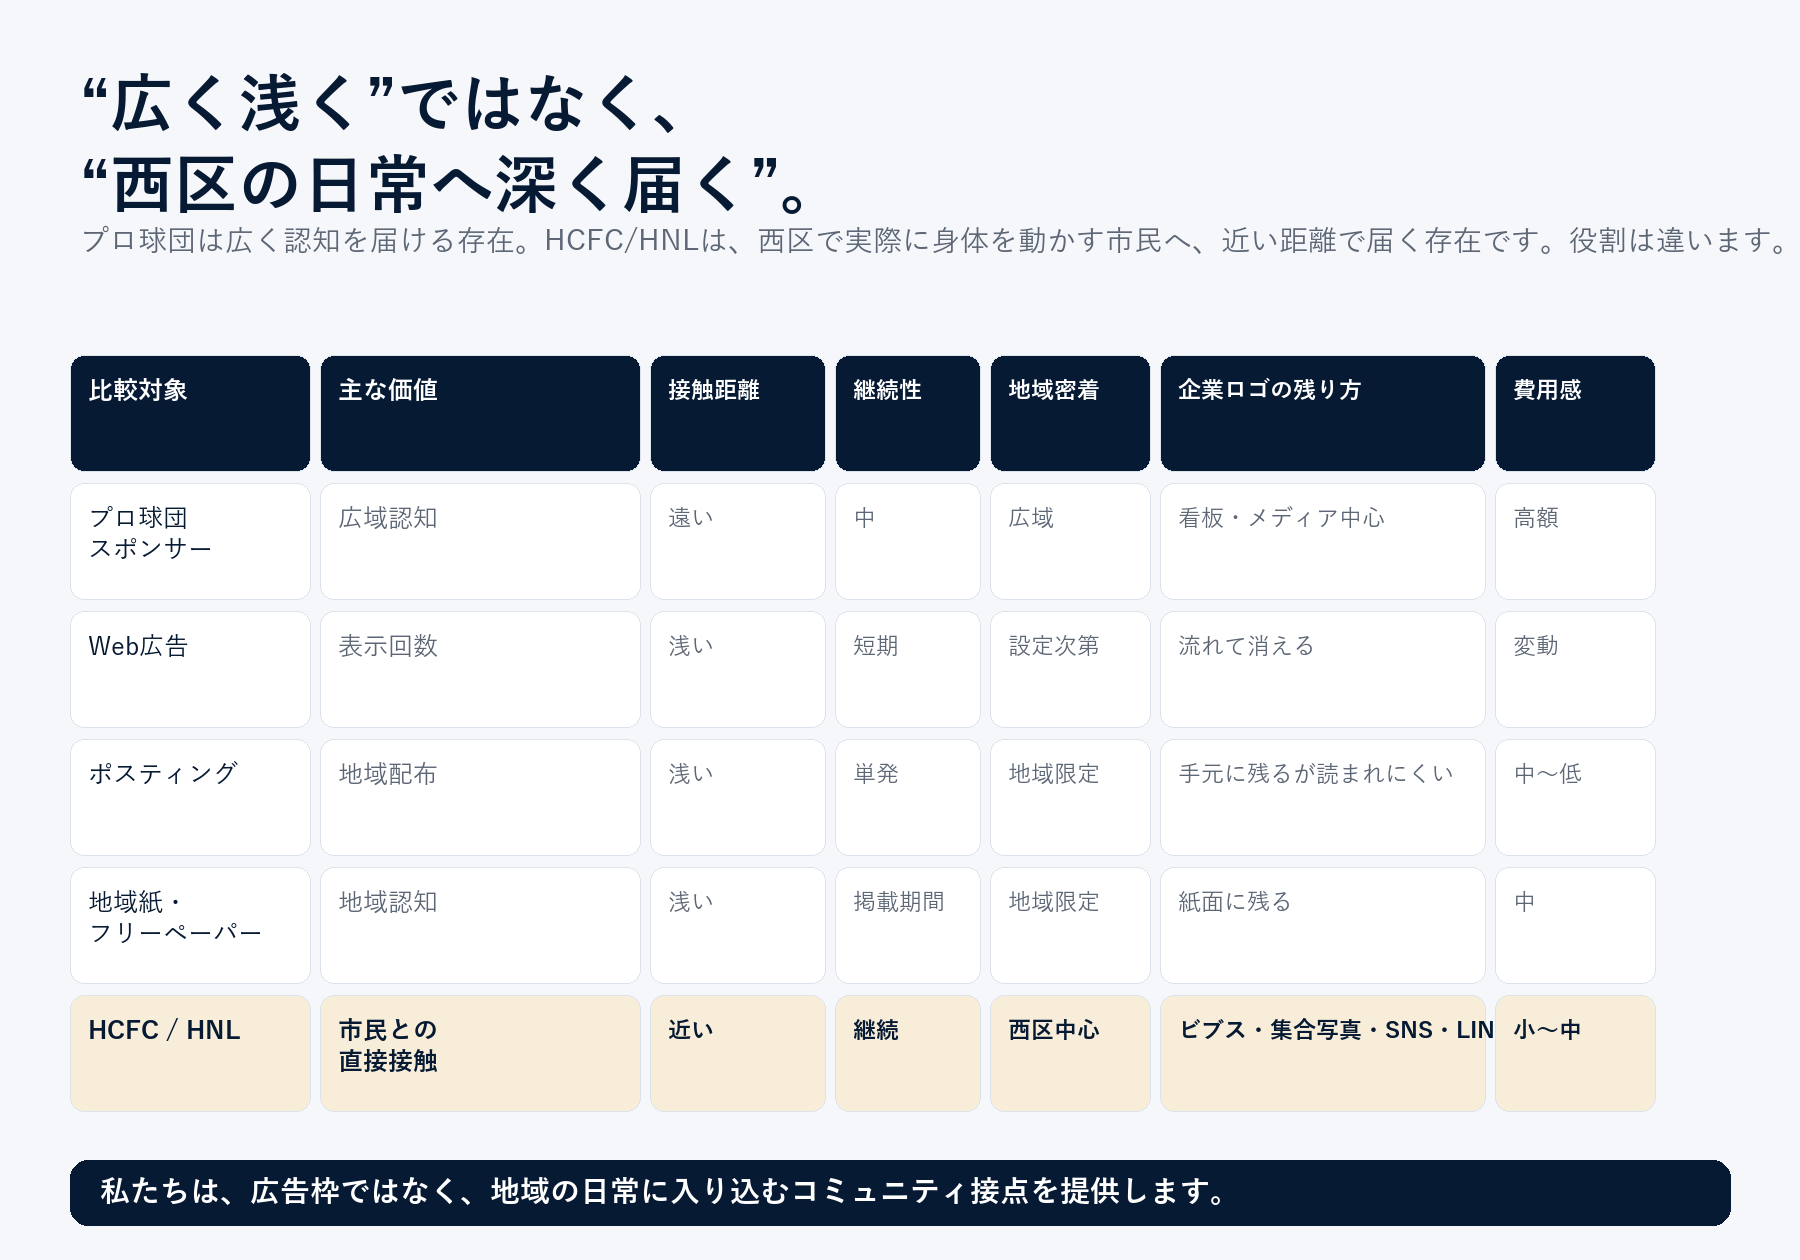Click the heading “西区の日常へ深く届く”

tap(443, 185)
